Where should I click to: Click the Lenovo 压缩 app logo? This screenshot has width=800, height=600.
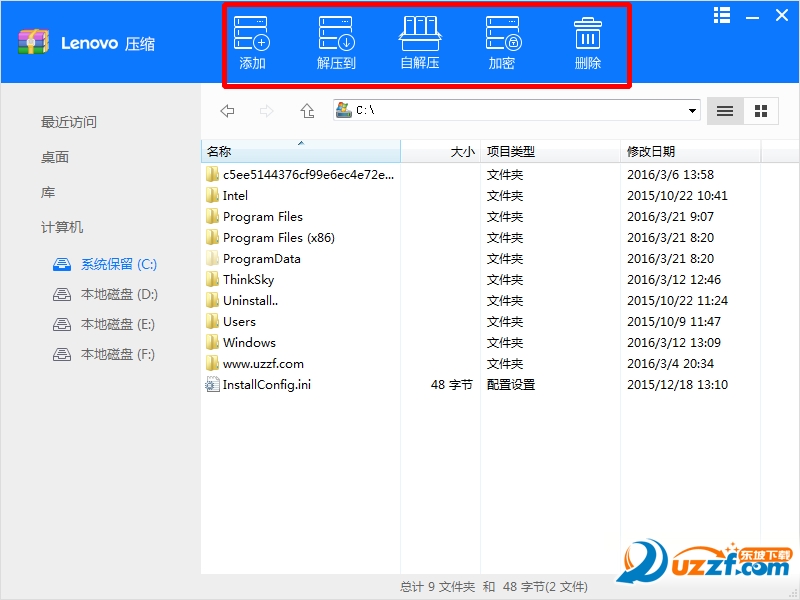[x=33, y=42]
